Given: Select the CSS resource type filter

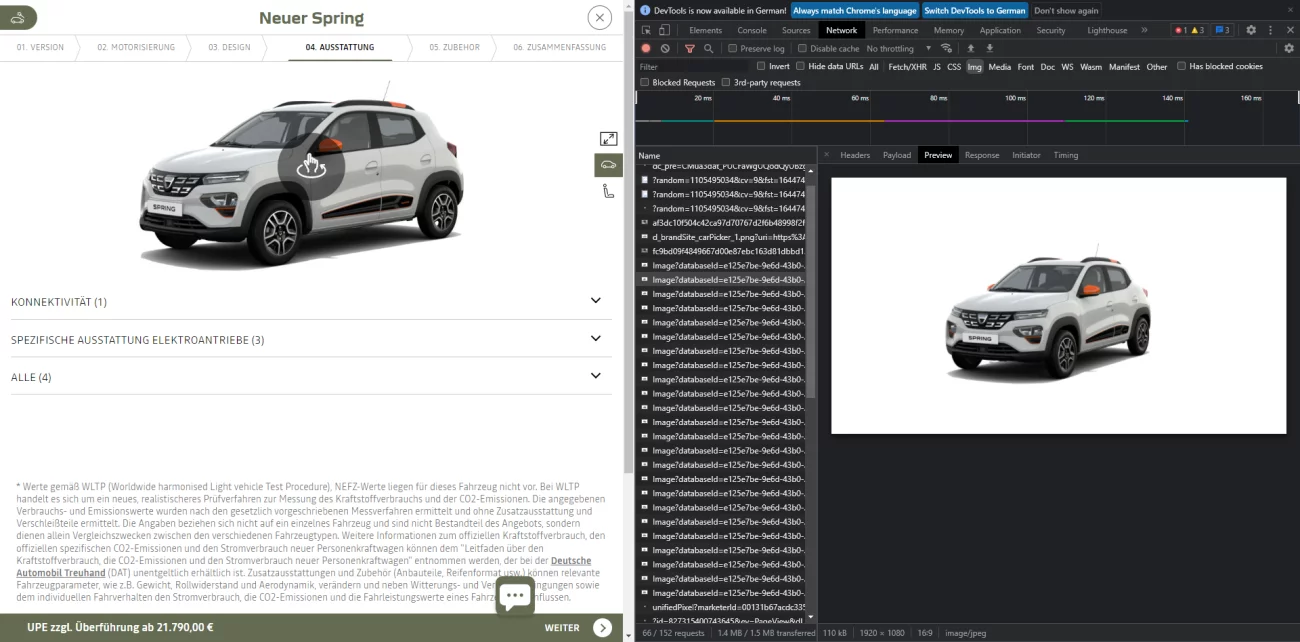Looking at the screenshot, I should (x=954, y=67).
